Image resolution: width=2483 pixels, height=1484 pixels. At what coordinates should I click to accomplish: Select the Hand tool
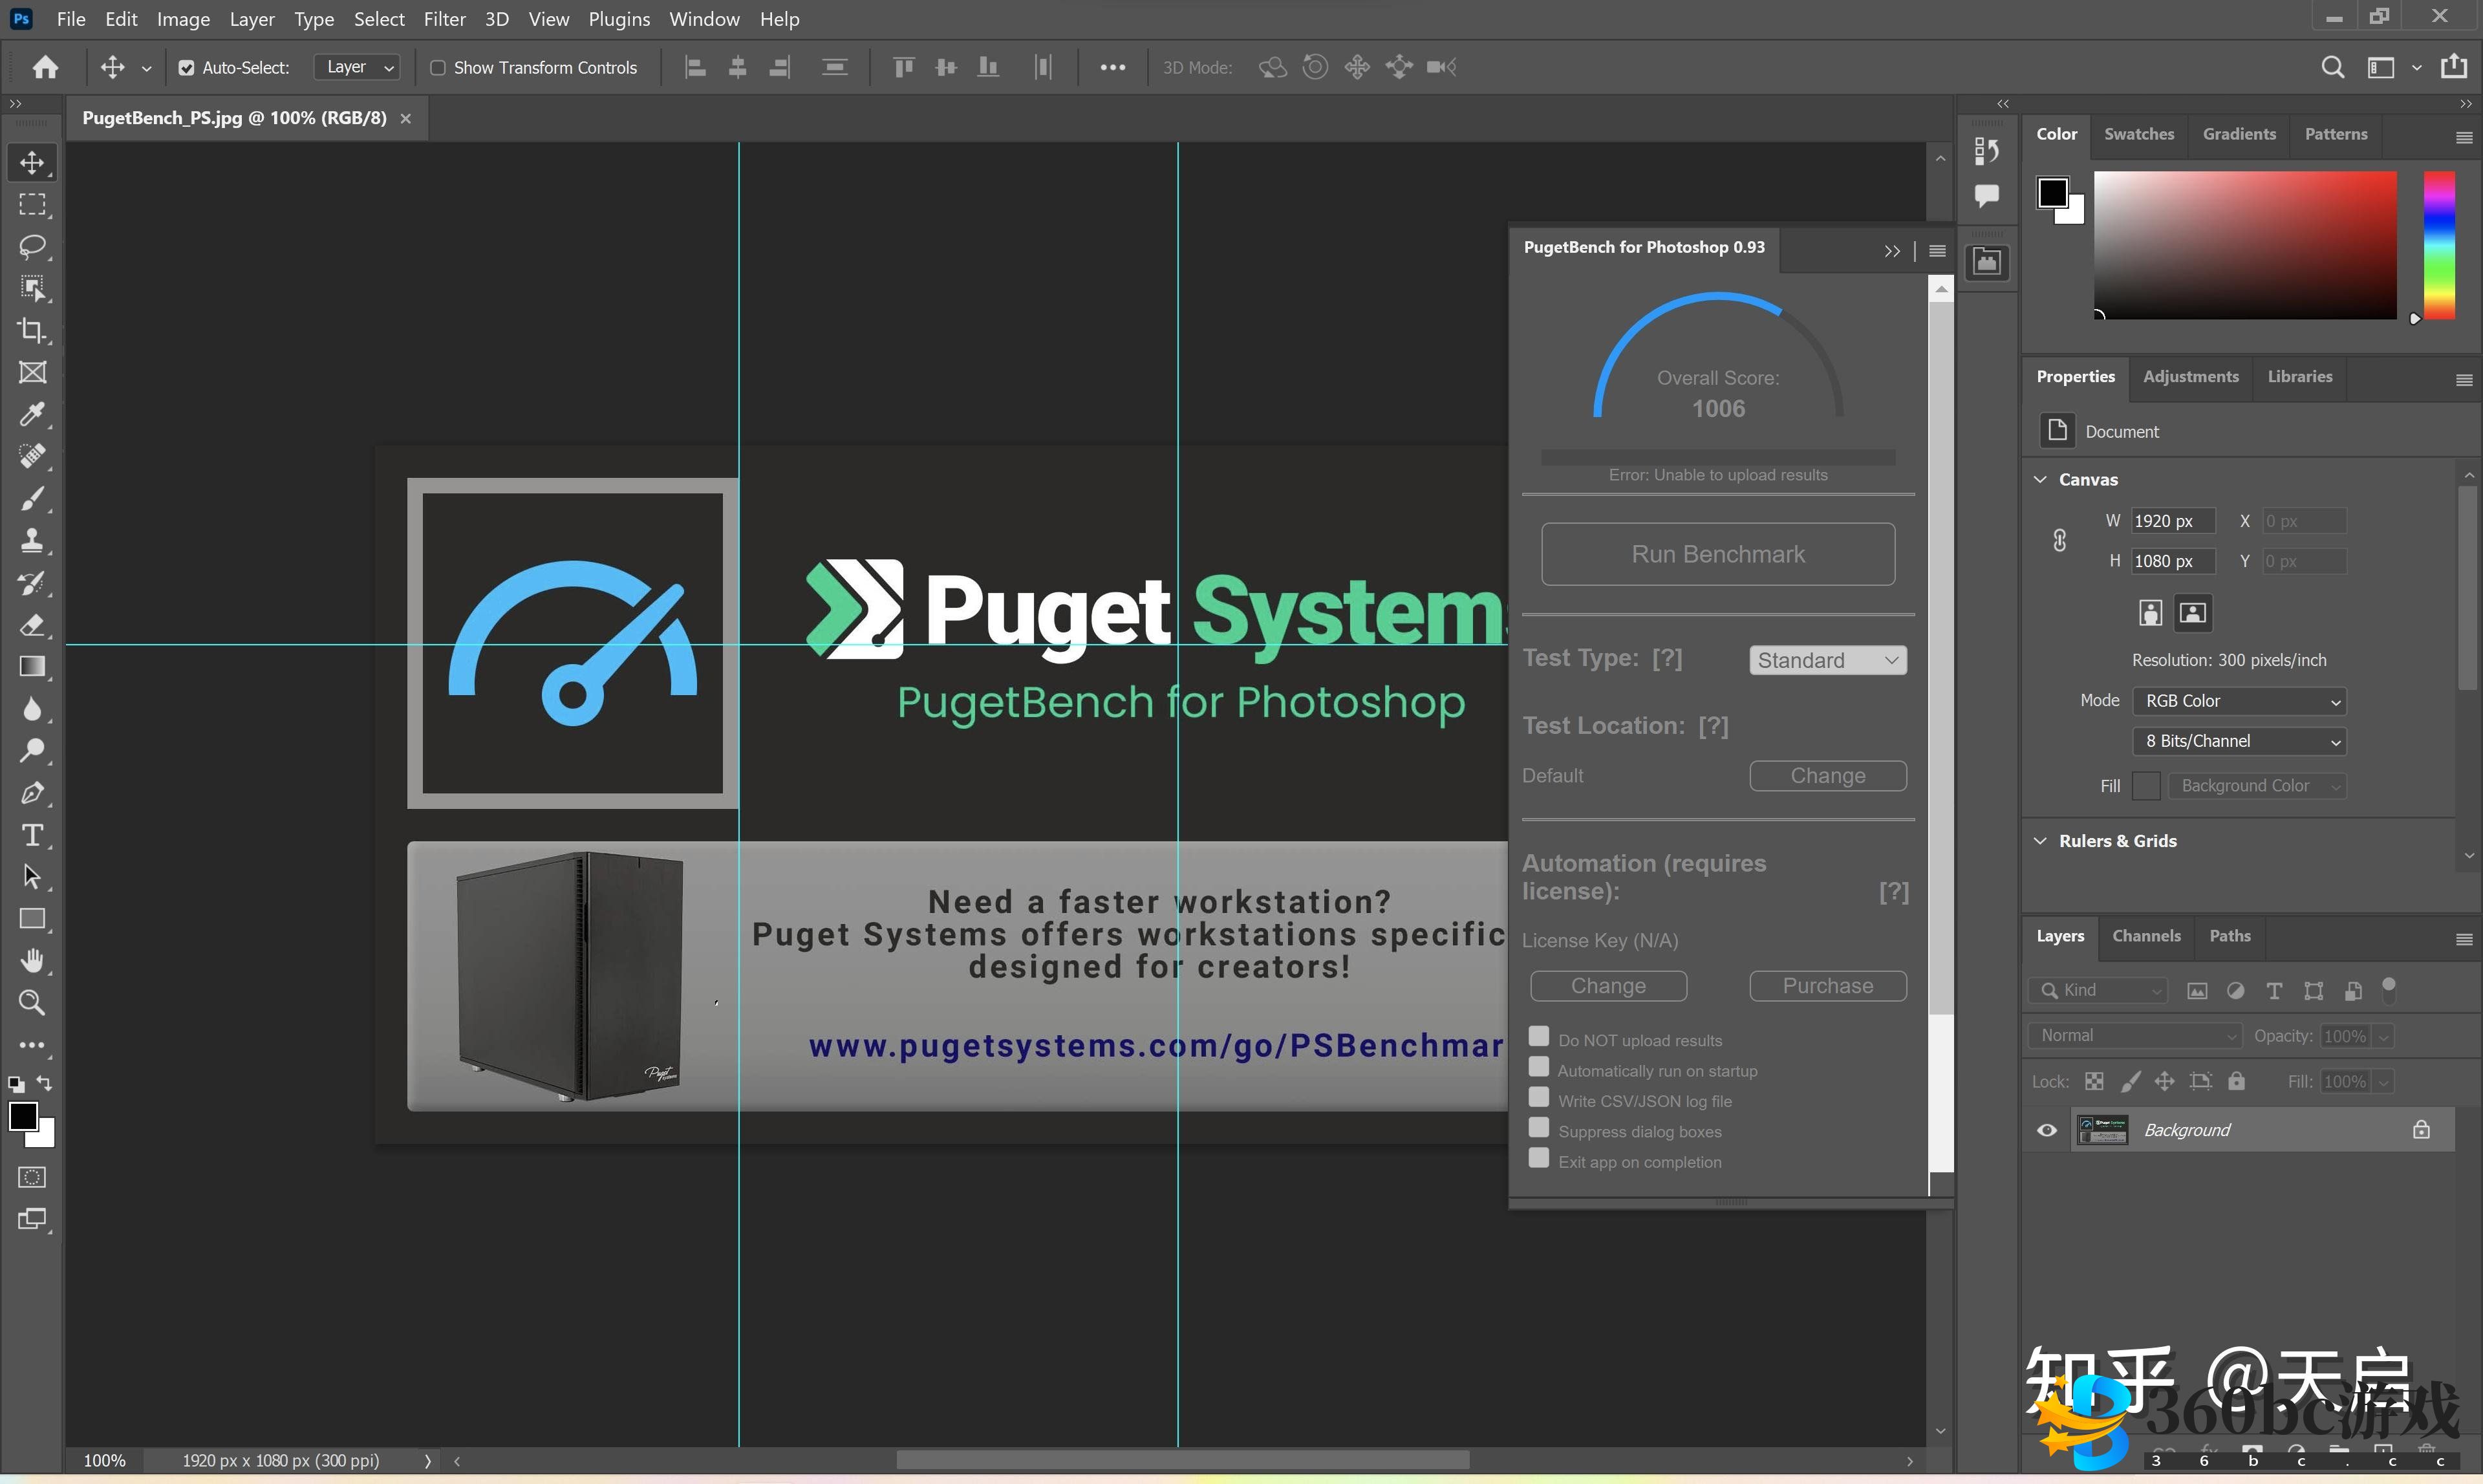tap(32, 961)
